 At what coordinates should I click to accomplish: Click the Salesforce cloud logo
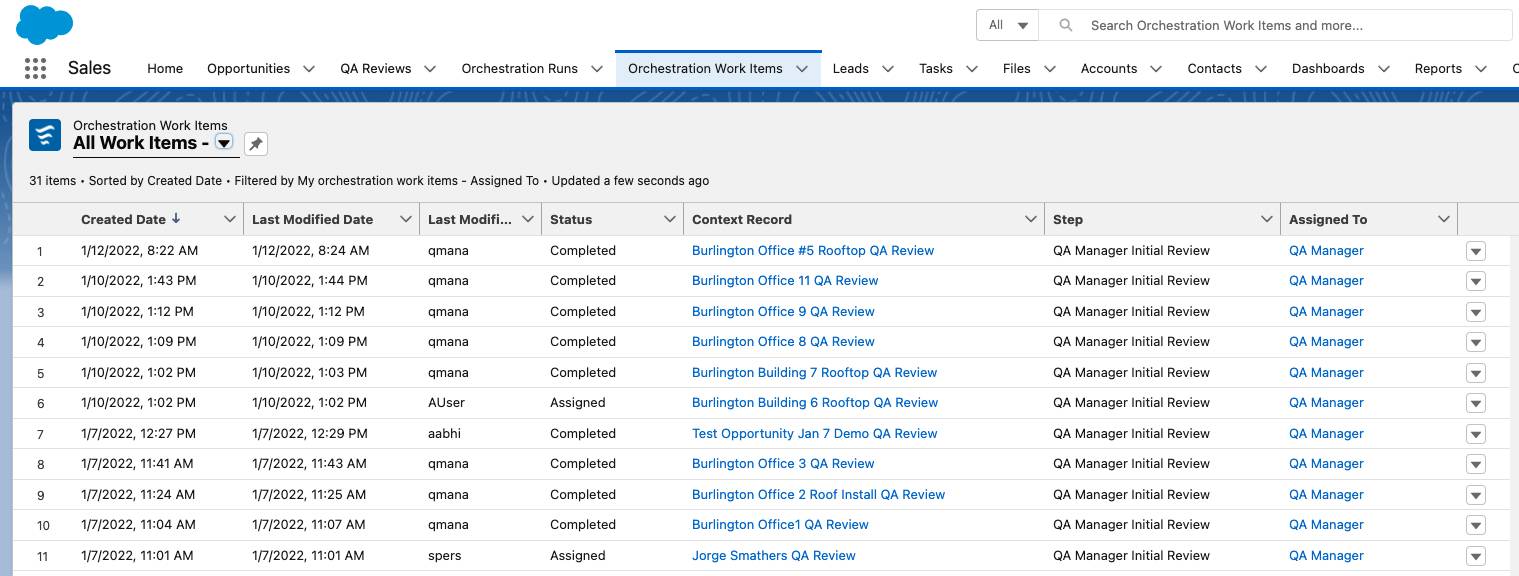tap(45, 24)
